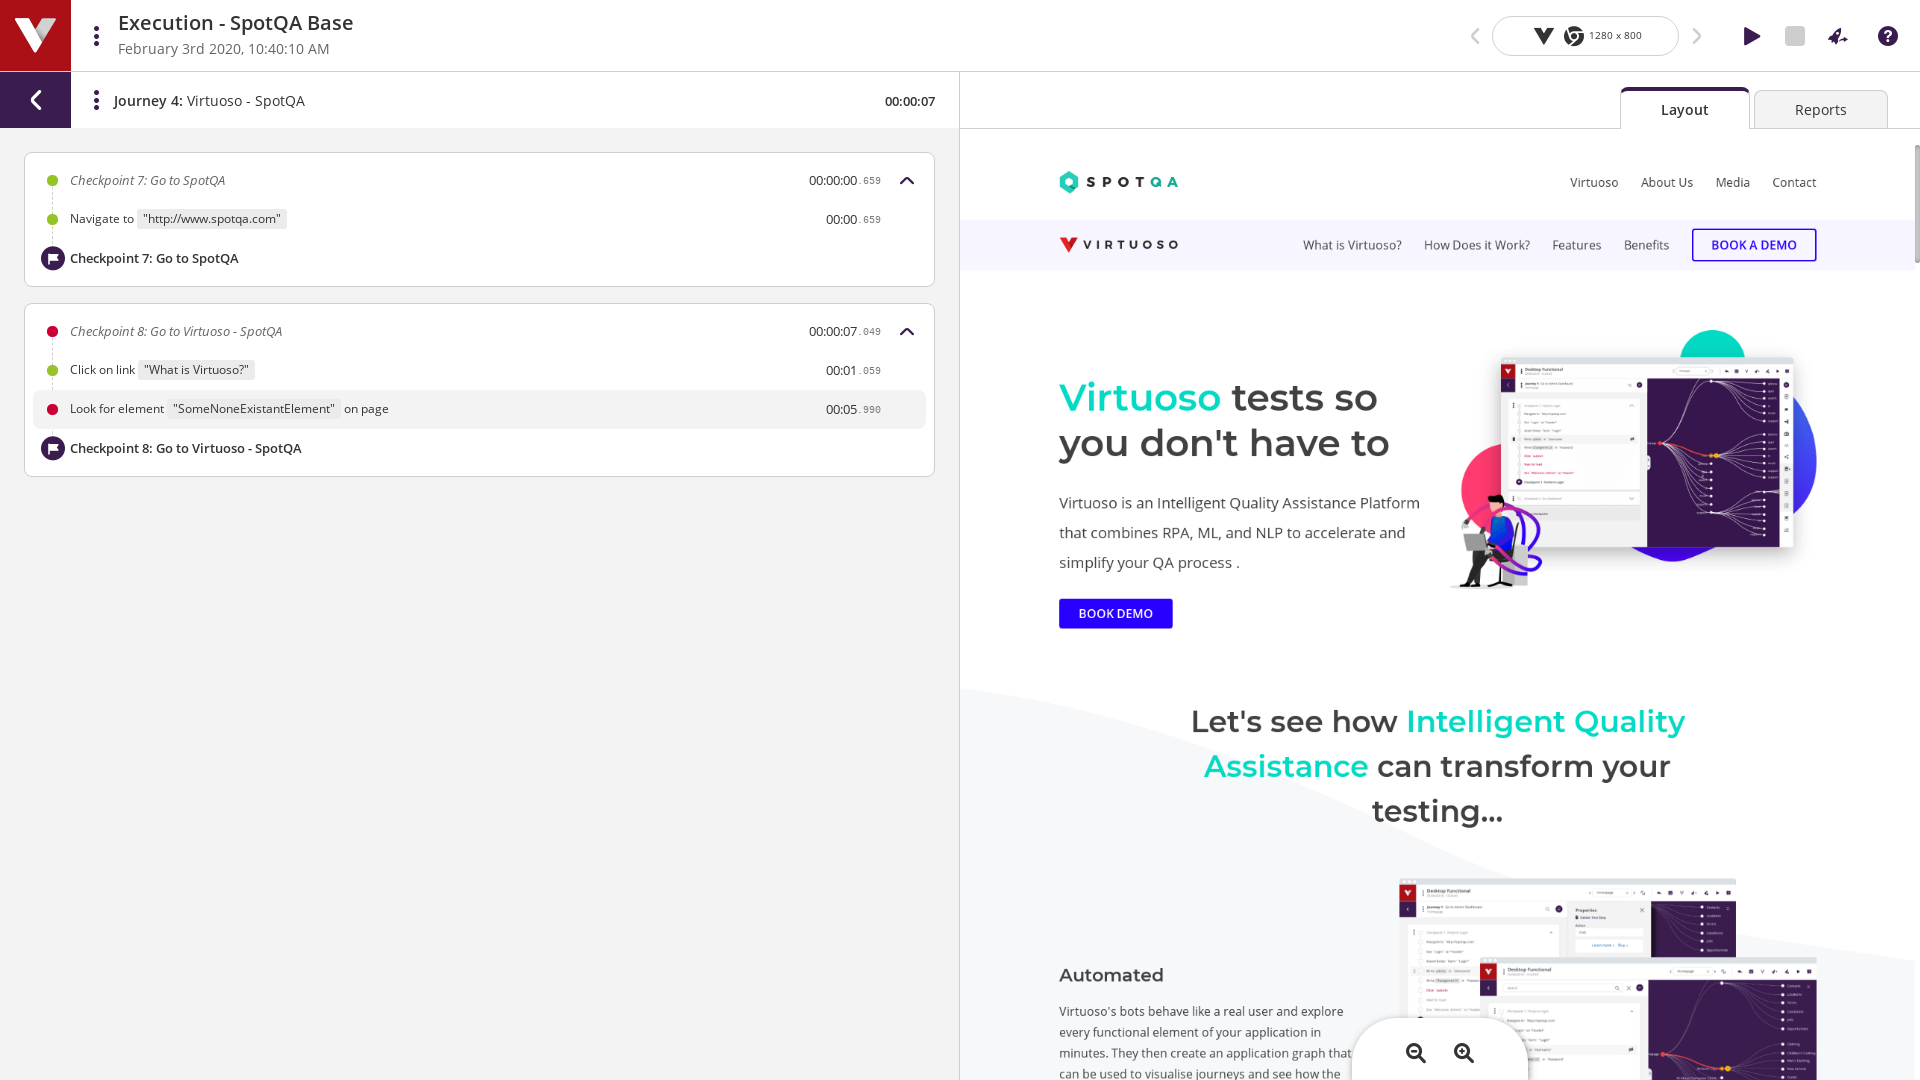Click the Execution - SpotQA Base title
This screenshot has height=1080, width=1920.
pyautogui.click(x=235, y=23)
